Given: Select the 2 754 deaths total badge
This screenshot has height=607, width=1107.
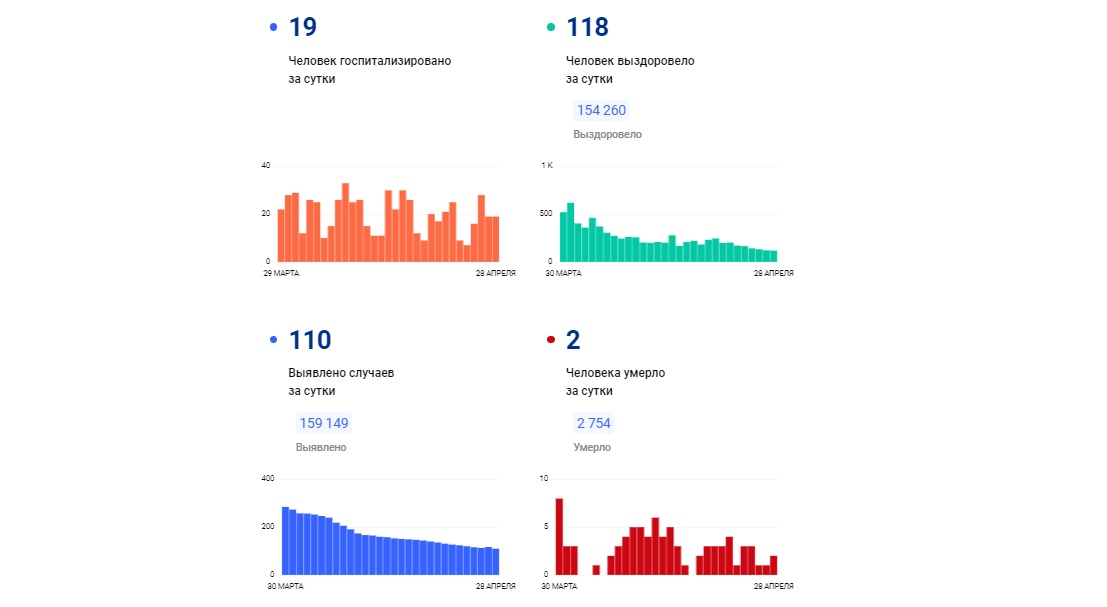Looking at the screenshot, I should click(x=593, y=423).
